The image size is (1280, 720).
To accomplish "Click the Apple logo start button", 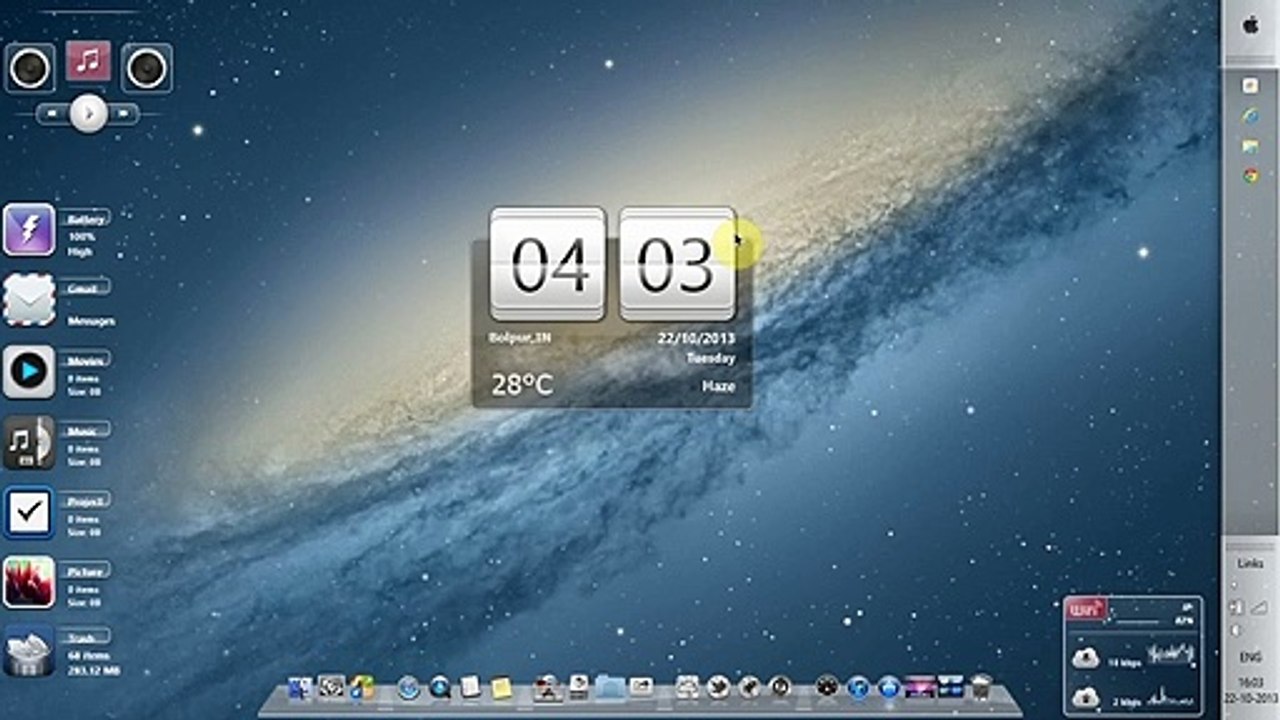I will coord(1250,26).
